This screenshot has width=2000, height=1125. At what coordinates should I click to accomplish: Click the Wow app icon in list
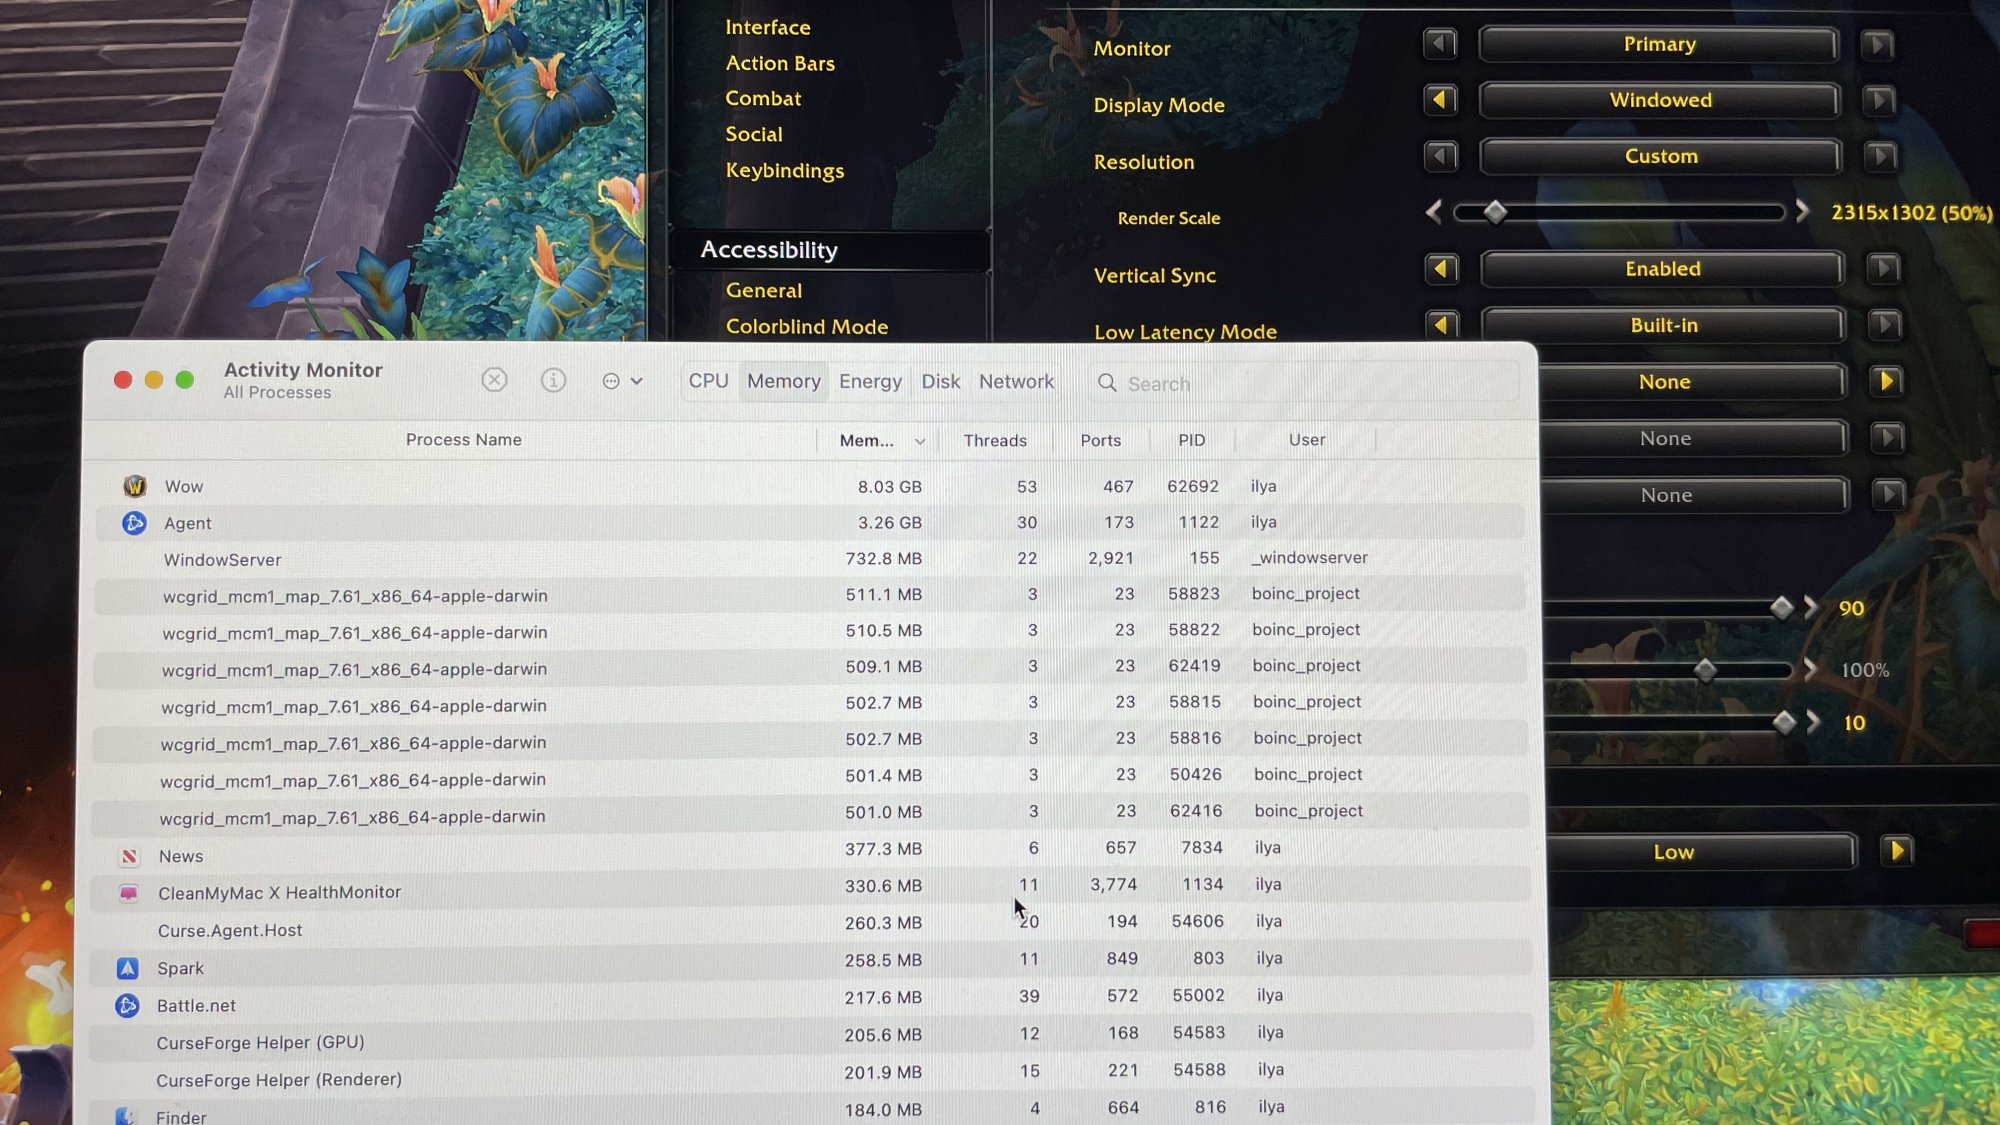[135, 486]
